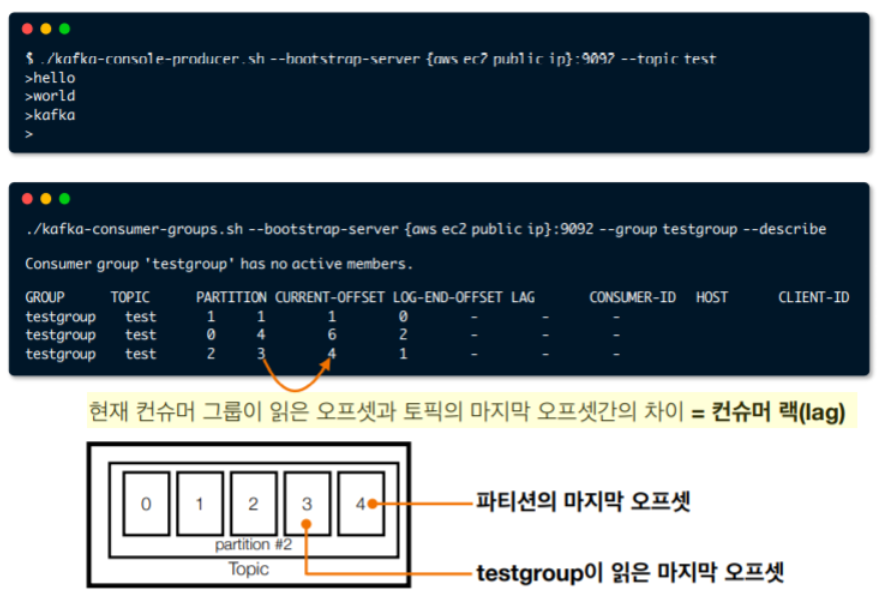Click 'test' topic in the middle table row

(x=141, y=335)
